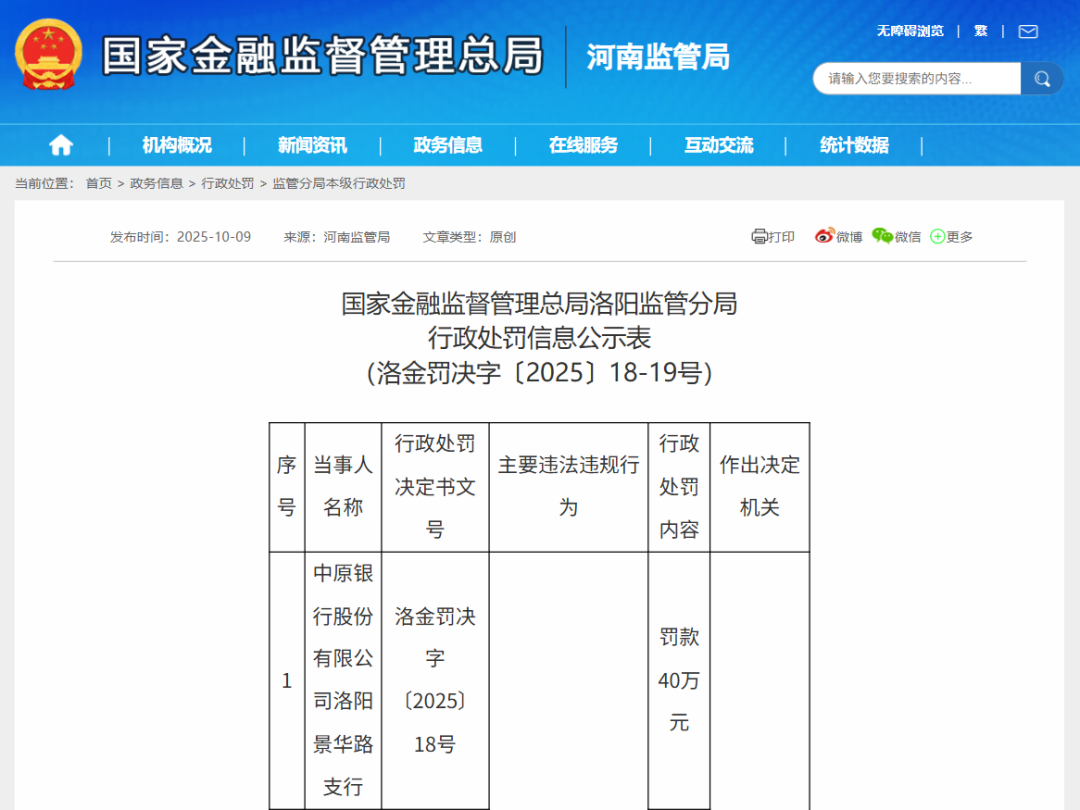This screenshot has width=1080, height=810.
Task: Select the 洛金罚决字〔2025〕18号 cell
Action: point(435,681)
